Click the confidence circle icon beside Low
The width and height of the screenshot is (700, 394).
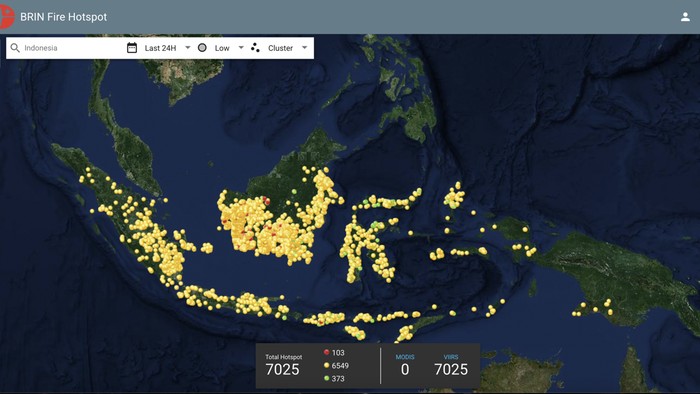pos(202,48)
